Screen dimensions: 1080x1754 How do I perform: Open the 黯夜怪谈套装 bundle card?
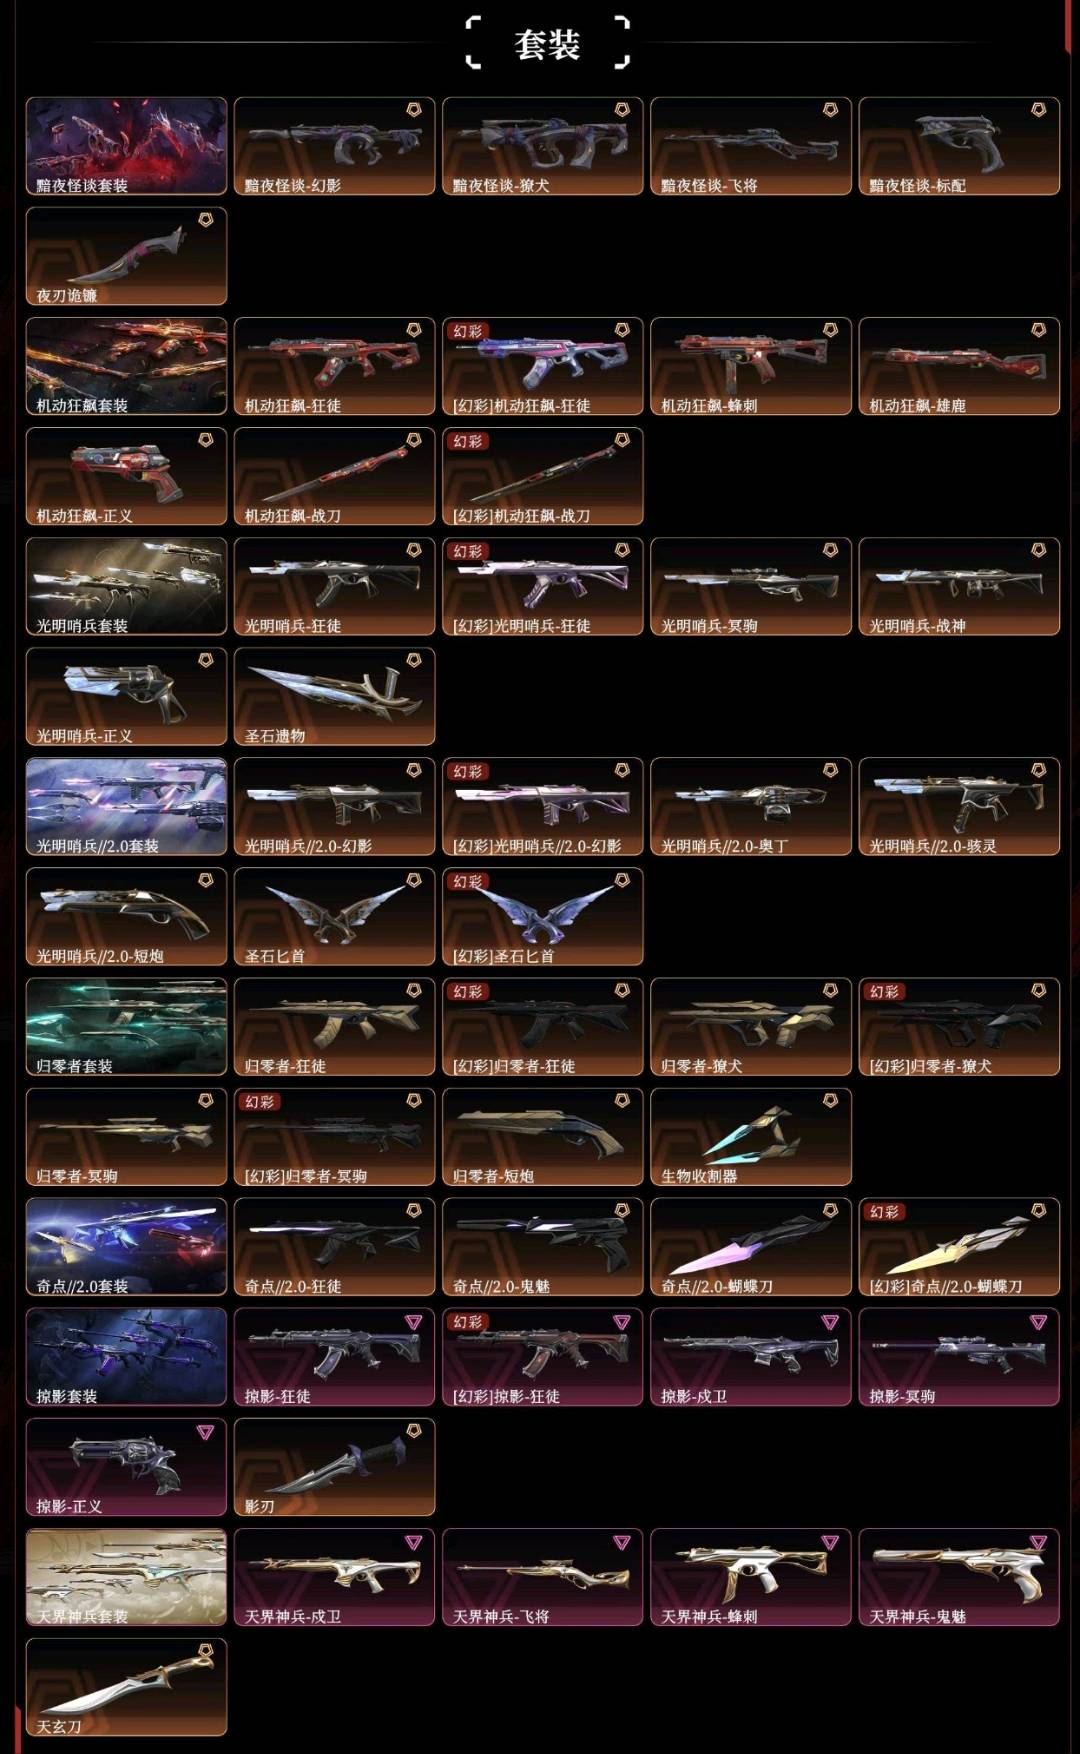coord(126,146)
